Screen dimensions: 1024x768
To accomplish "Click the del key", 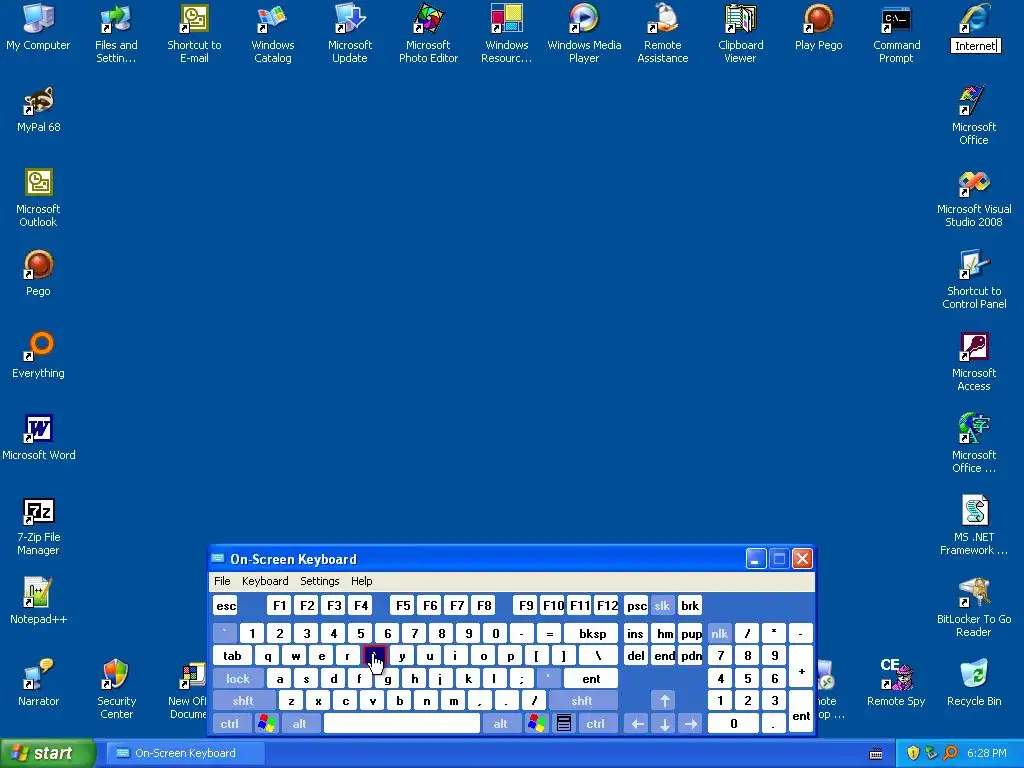I will (635, 656).
